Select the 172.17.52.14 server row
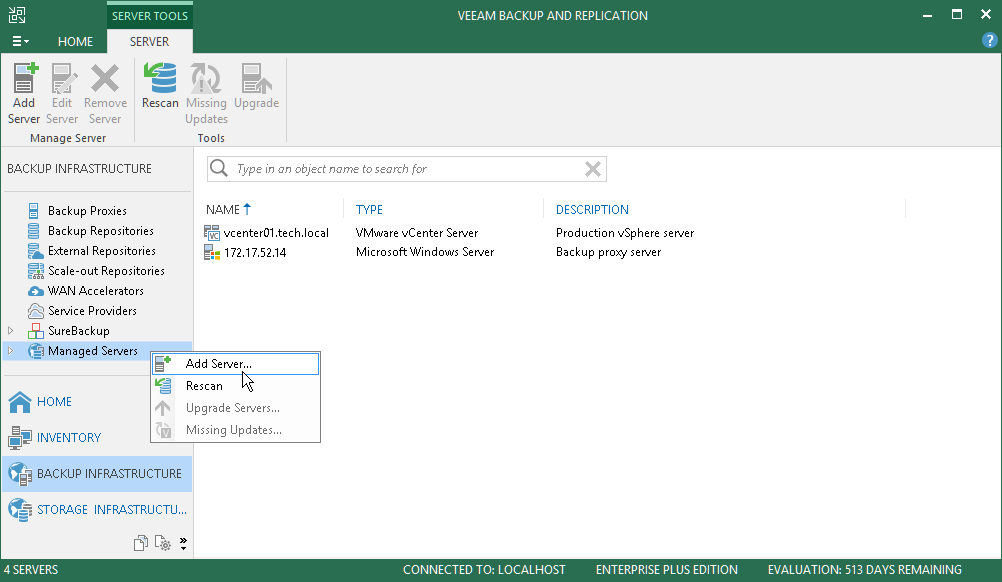 [x=555, y=252]
